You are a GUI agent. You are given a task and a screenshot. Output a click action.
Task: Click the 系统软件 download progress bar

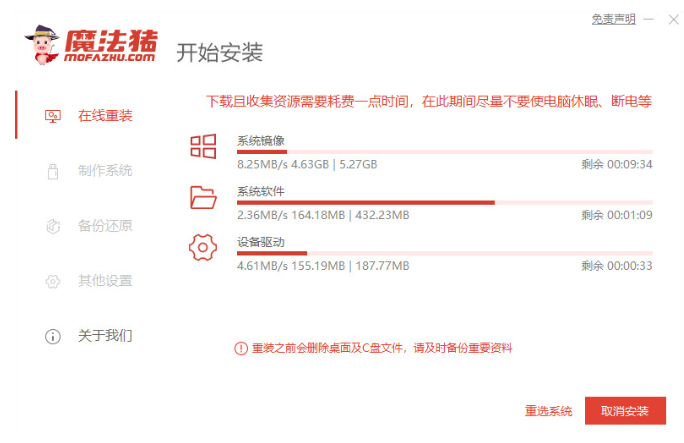point(444,202)
